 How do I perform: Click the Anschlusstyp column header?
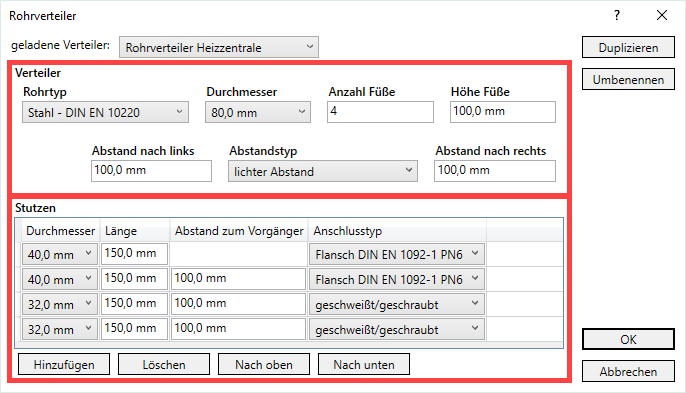pos(397,231)
